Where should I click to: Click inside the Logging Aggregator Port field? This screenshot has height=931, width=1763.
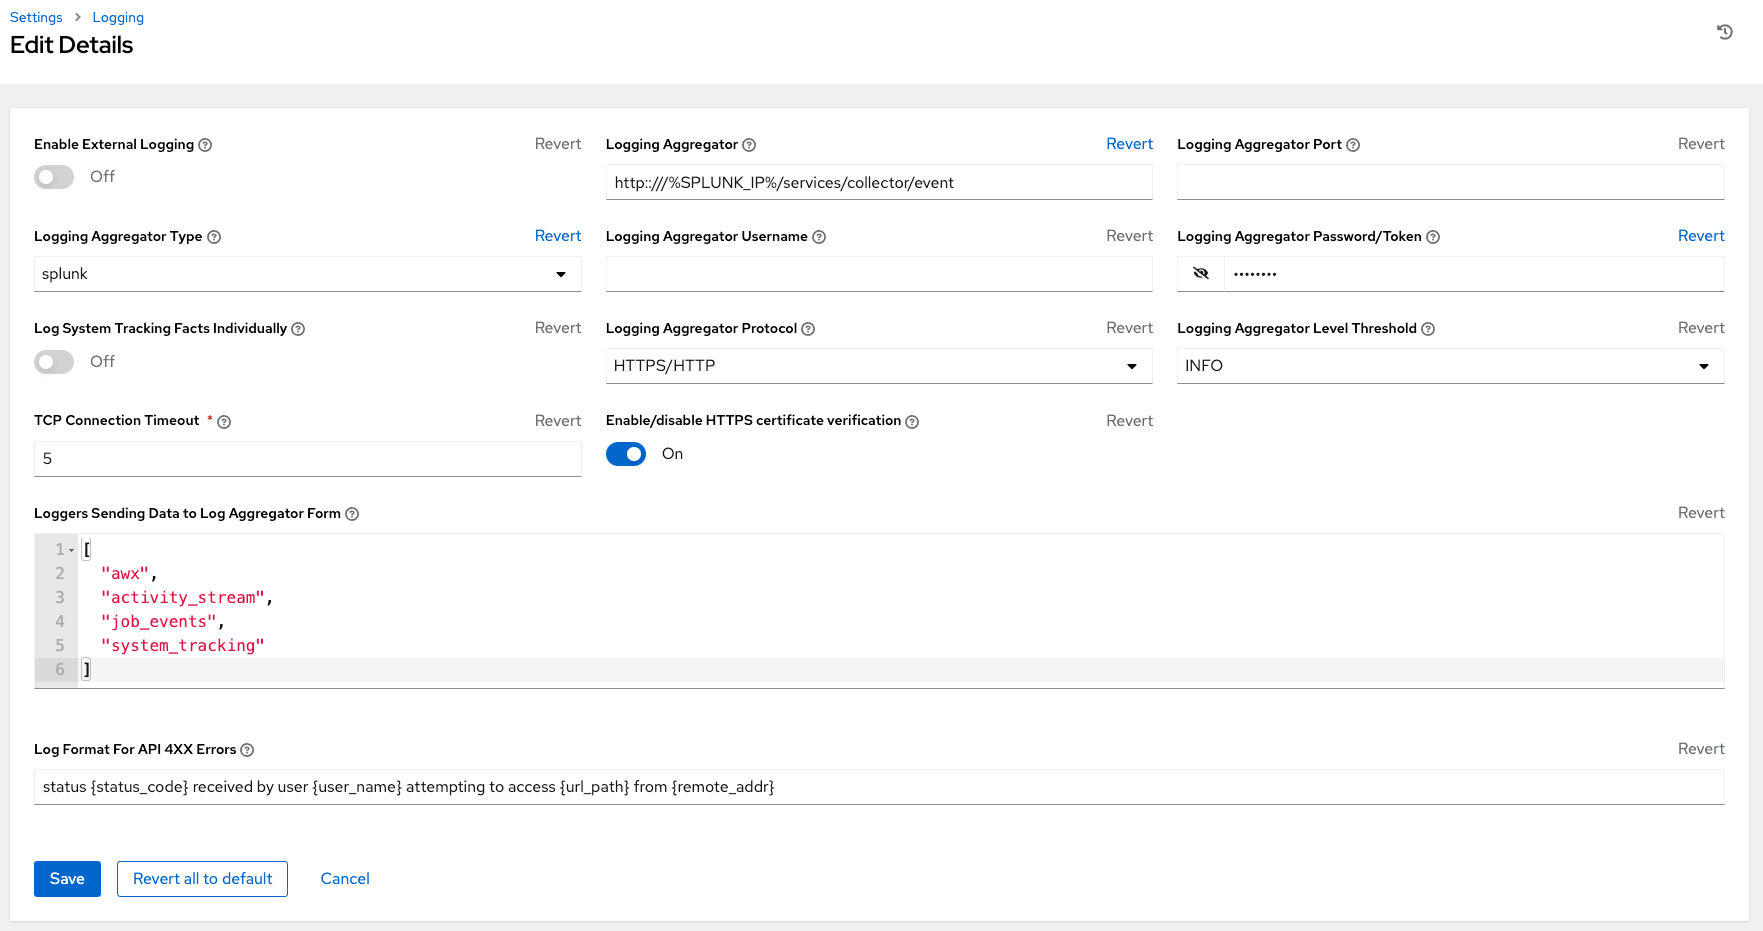coord(1450,182)
